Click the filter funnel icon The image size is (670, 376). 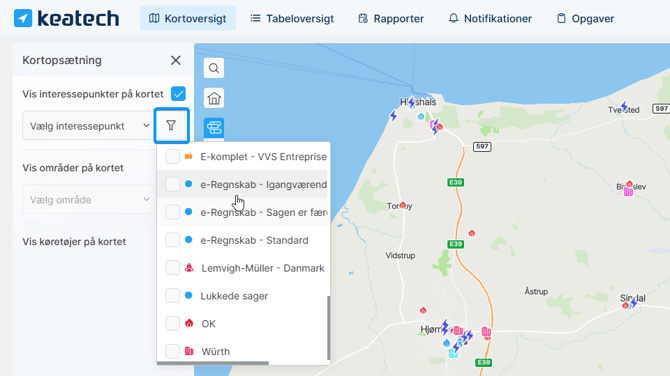pos(171,126)
